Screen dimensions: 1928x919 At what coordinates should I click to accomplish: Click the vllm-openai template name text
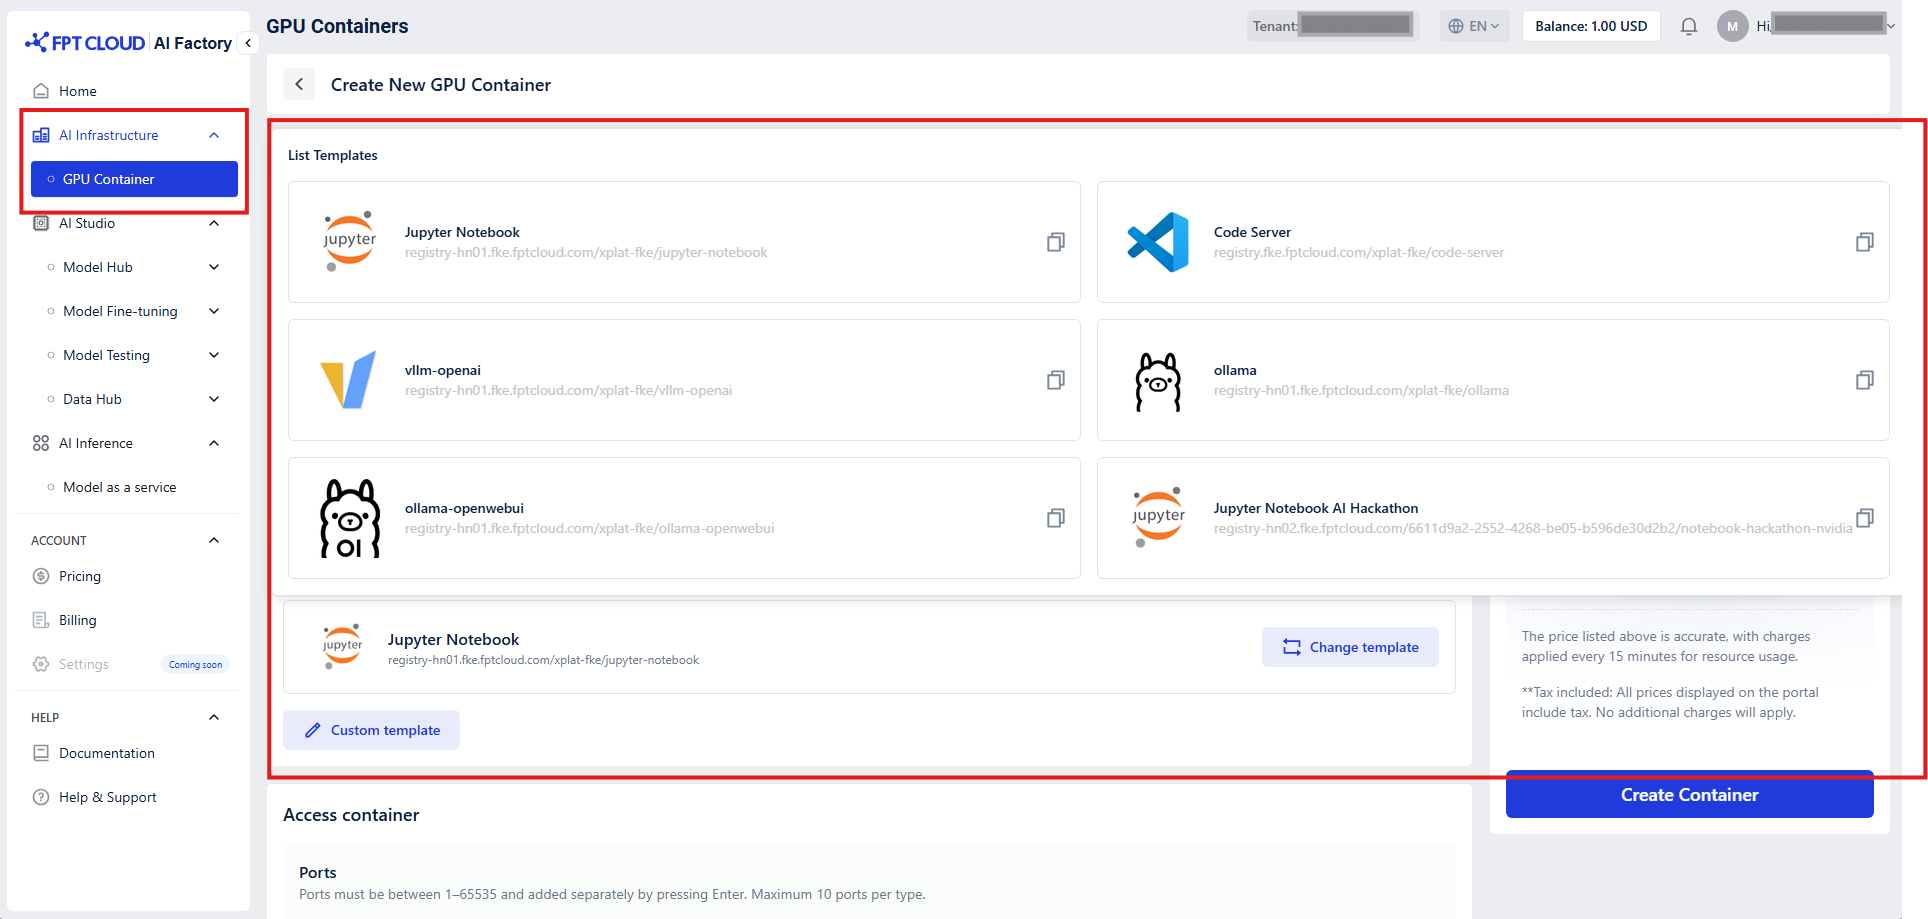tap(443, 370)
